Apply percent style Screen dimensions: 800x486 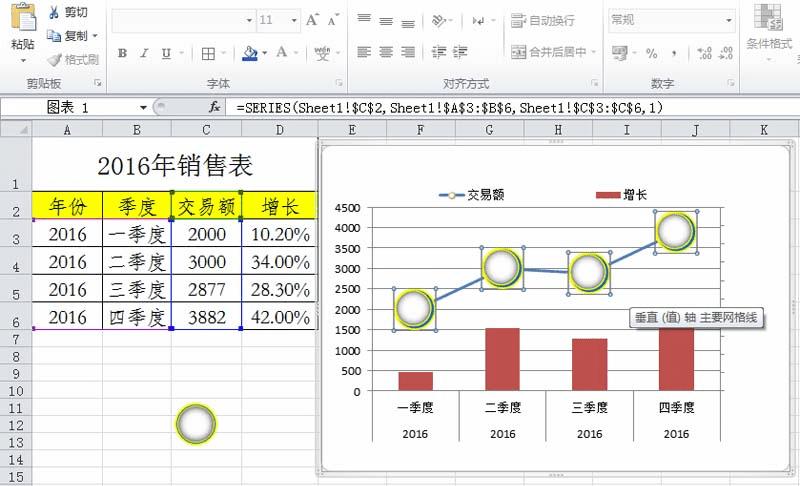click(x=652, y=54)
